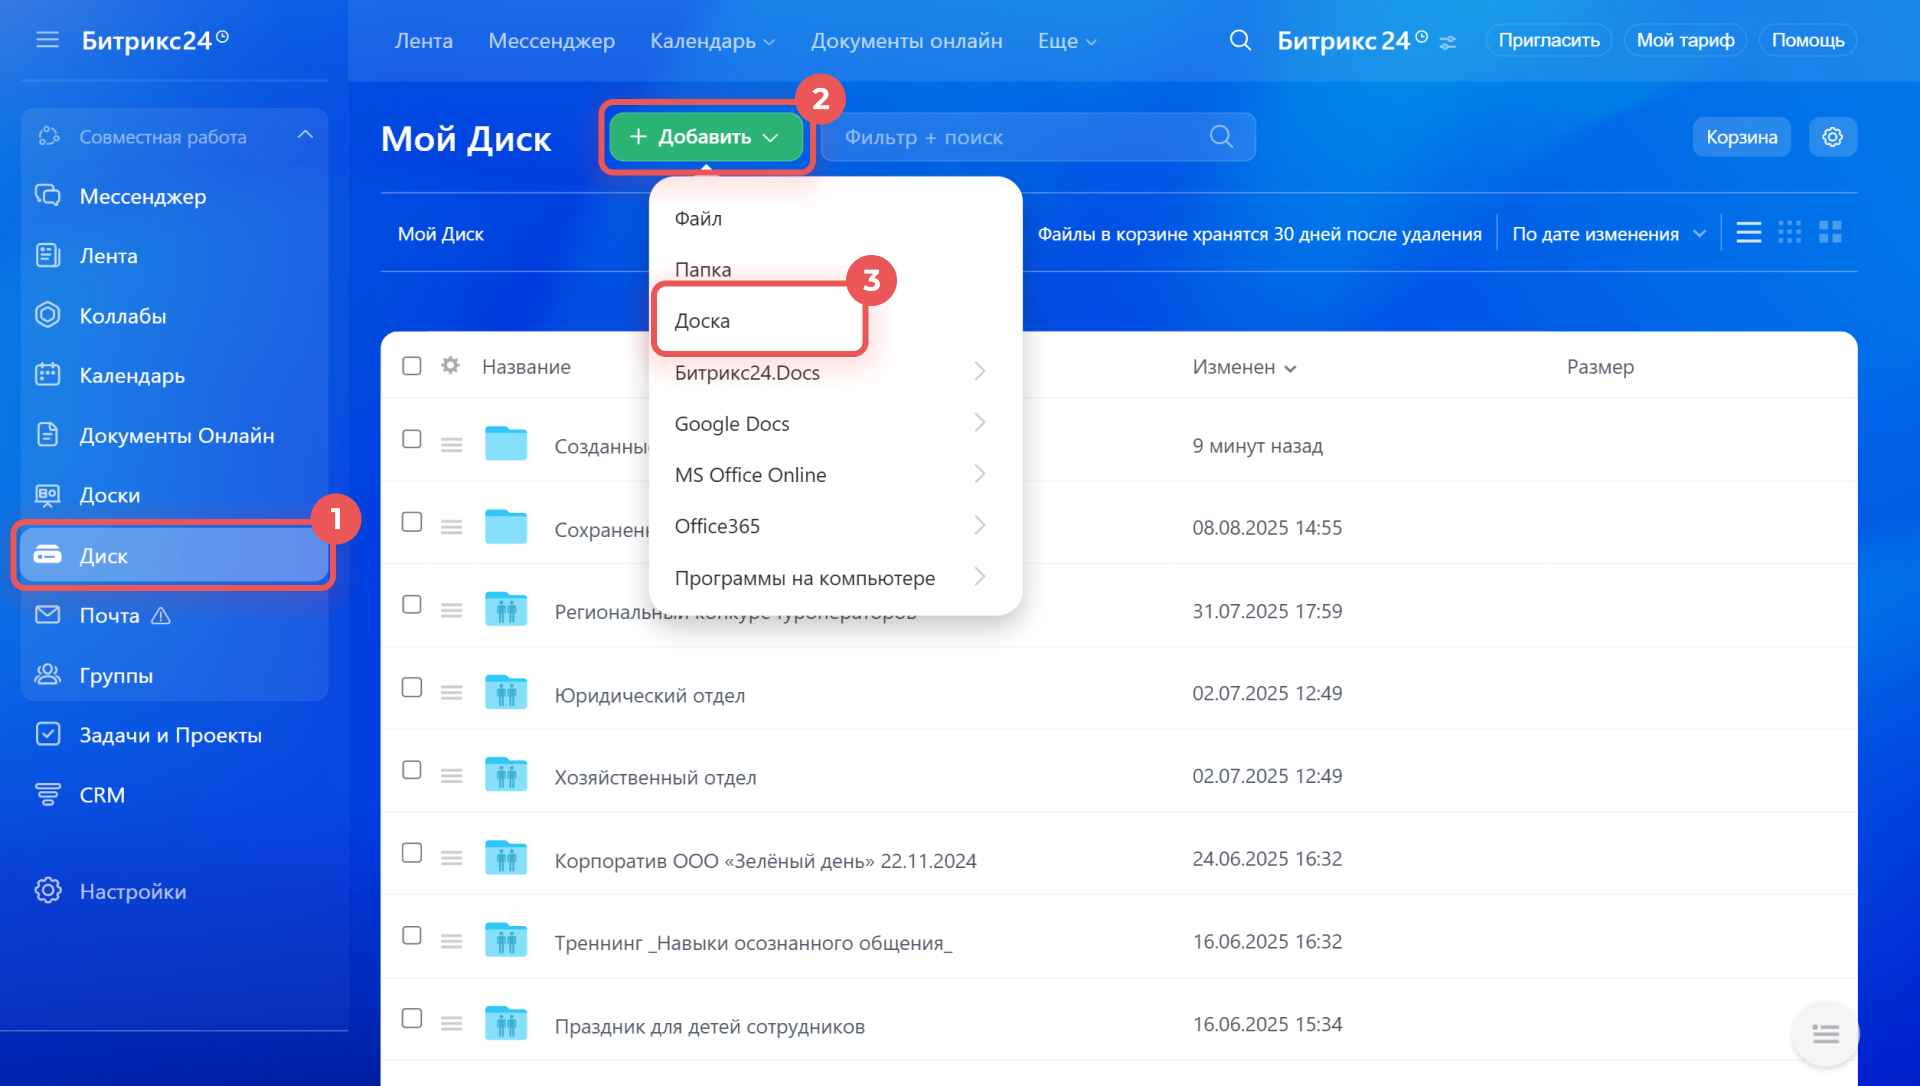1920x1086 pixels.
Task: Check the Хозяйственный отдел folder checkbox
Action: pos(411,770)
